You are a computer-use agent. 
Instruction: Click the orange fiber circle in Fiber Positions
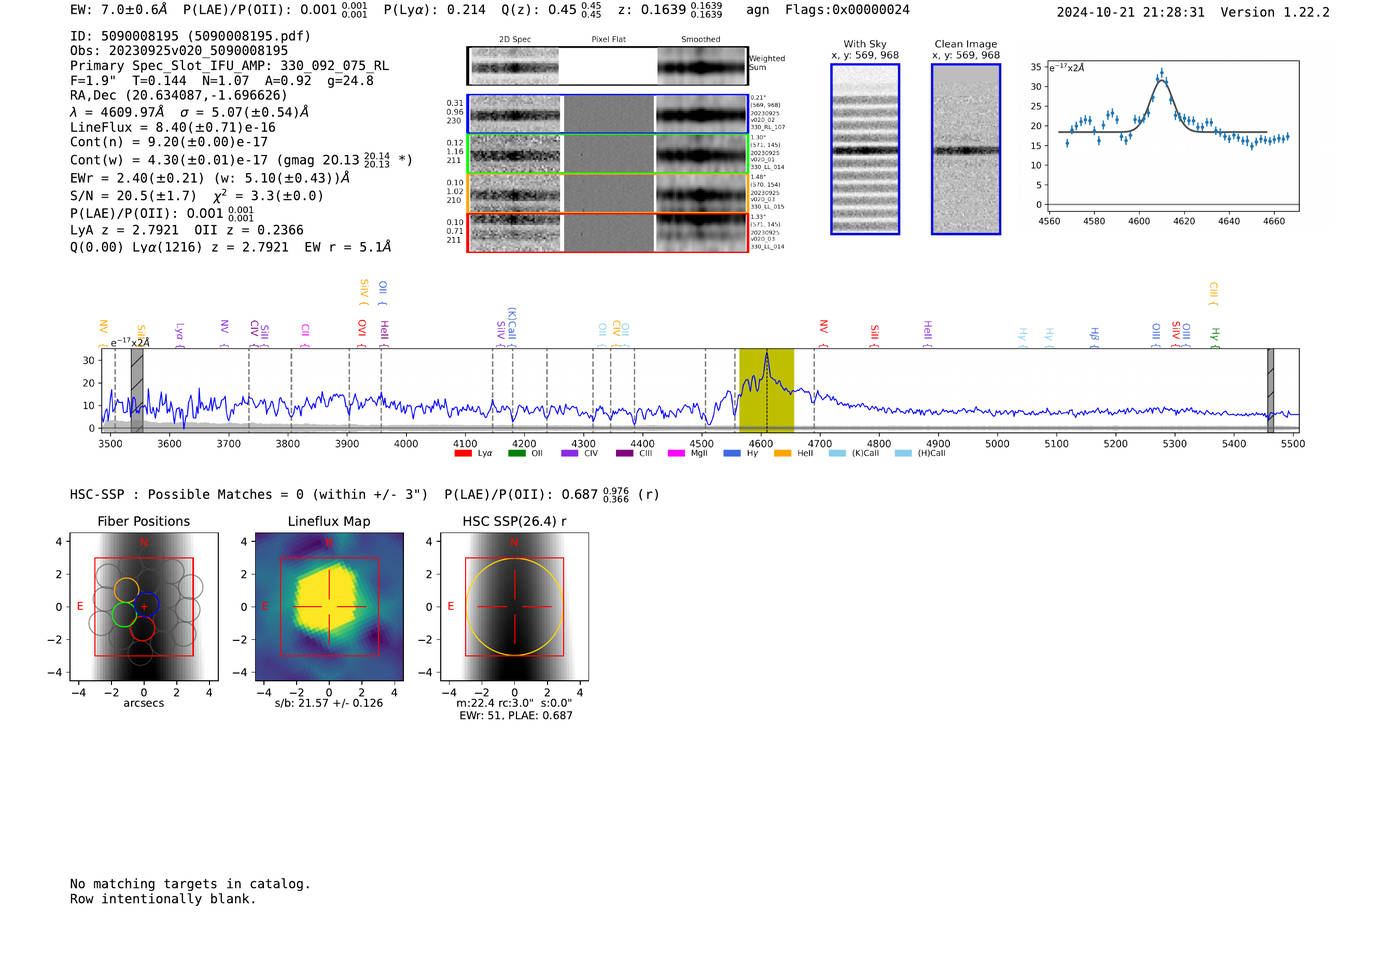tap(127, 590)
